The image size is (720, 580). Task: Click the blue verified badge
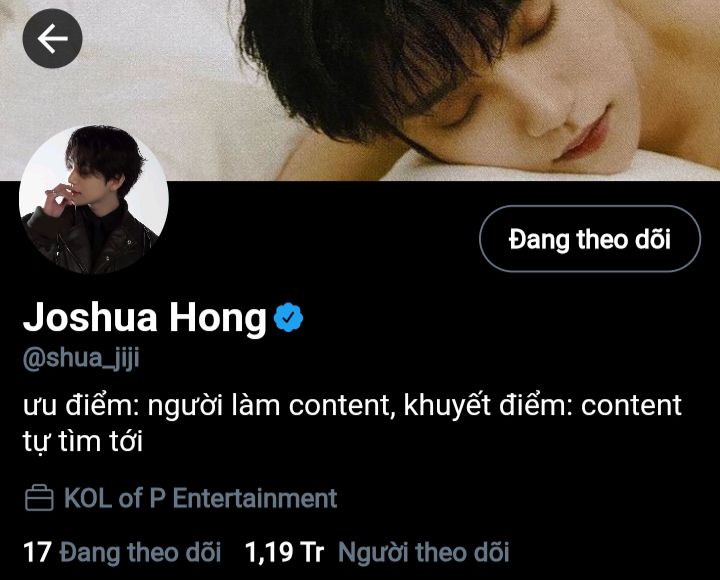click(x=288, y=317)
